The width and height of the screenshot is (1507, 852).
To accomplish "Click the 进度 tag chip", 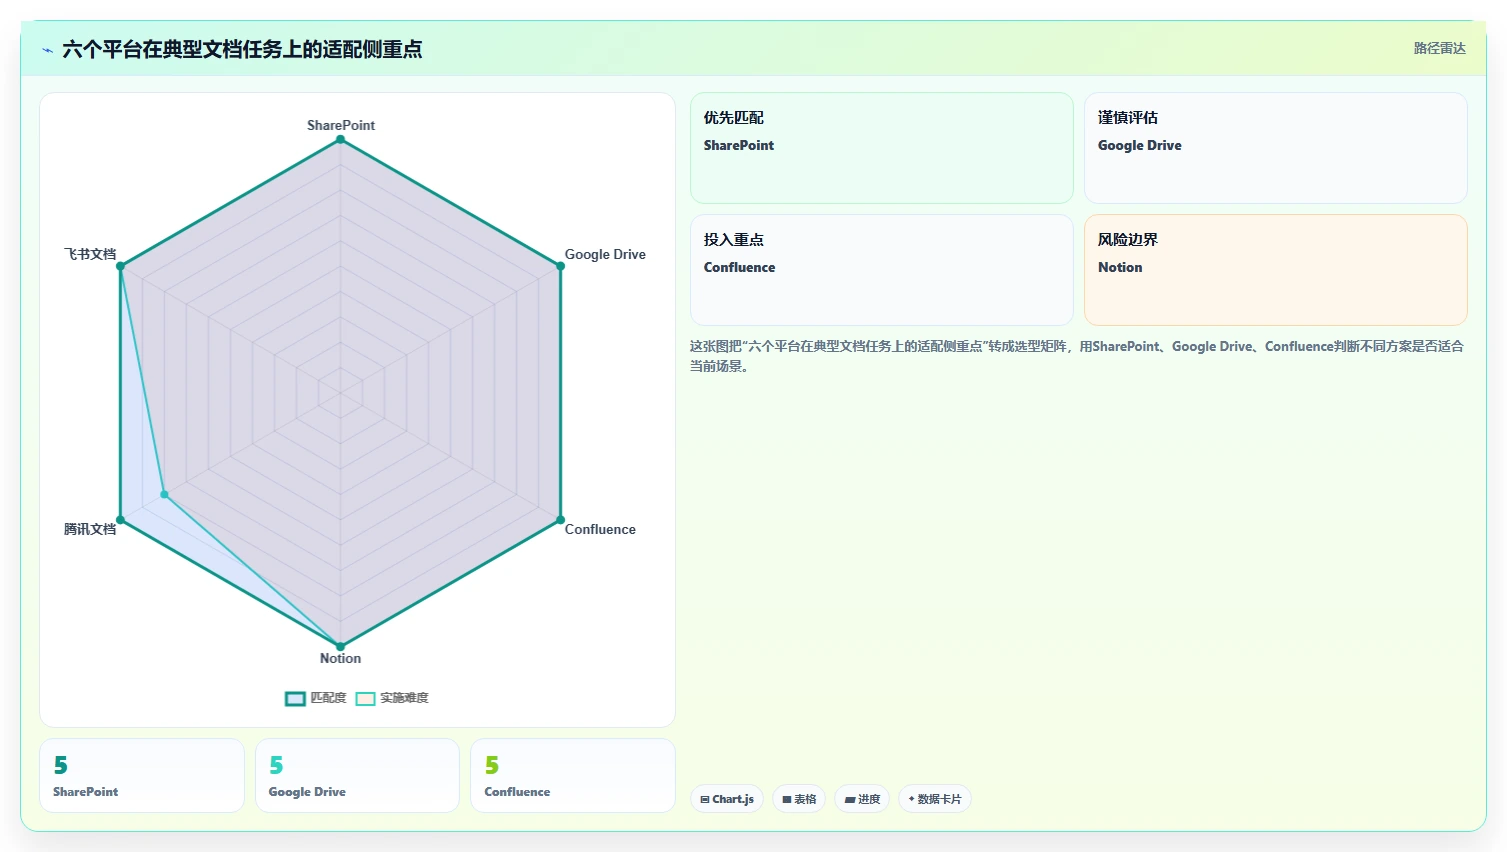I will click(x=862, y=799).
